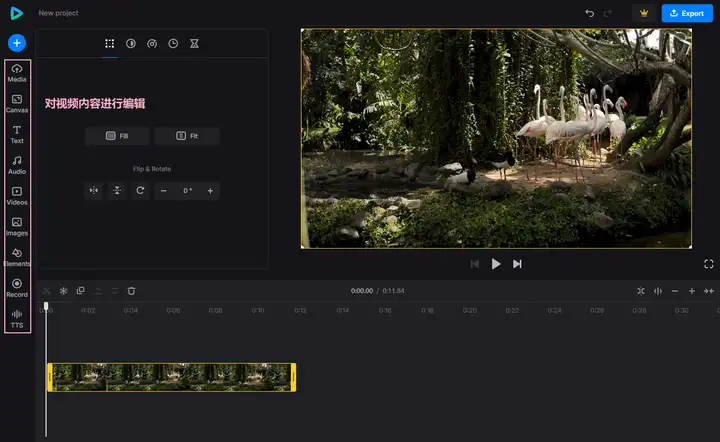The image size is (720, 442).
Task: Click the scissors split tool in timeline
Action: click(x=46, y=291)
